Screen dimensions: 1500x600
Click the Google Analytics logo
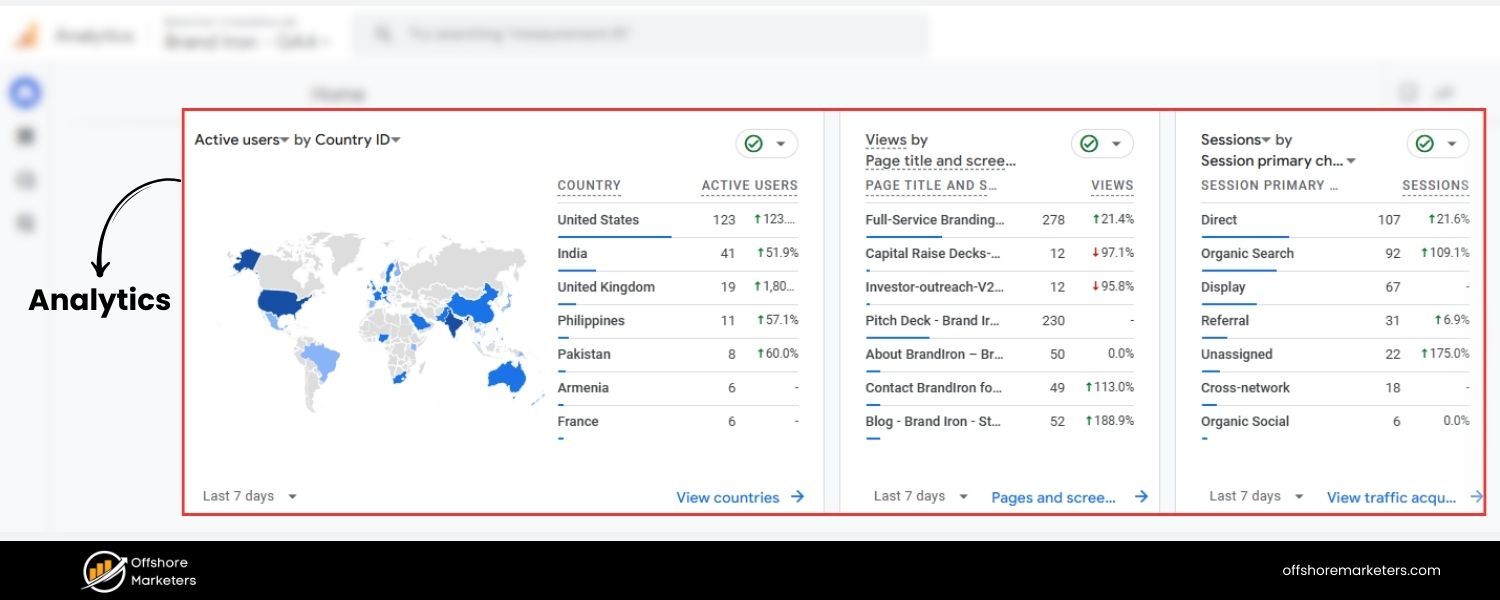[27, 33]
